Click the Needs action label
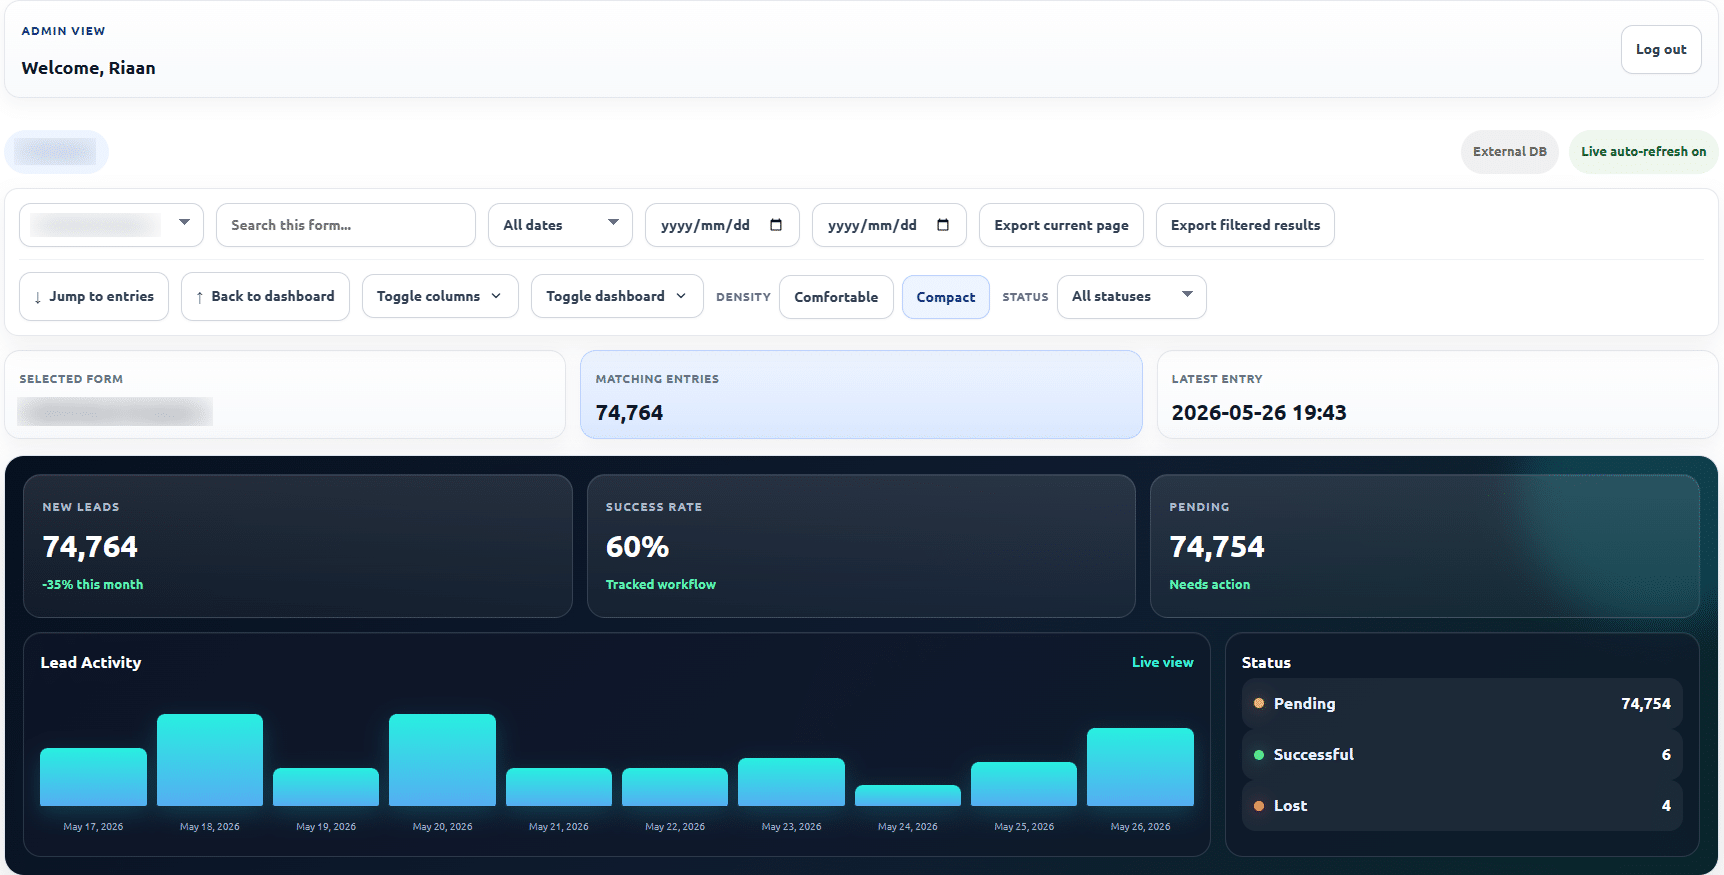 1210,585
